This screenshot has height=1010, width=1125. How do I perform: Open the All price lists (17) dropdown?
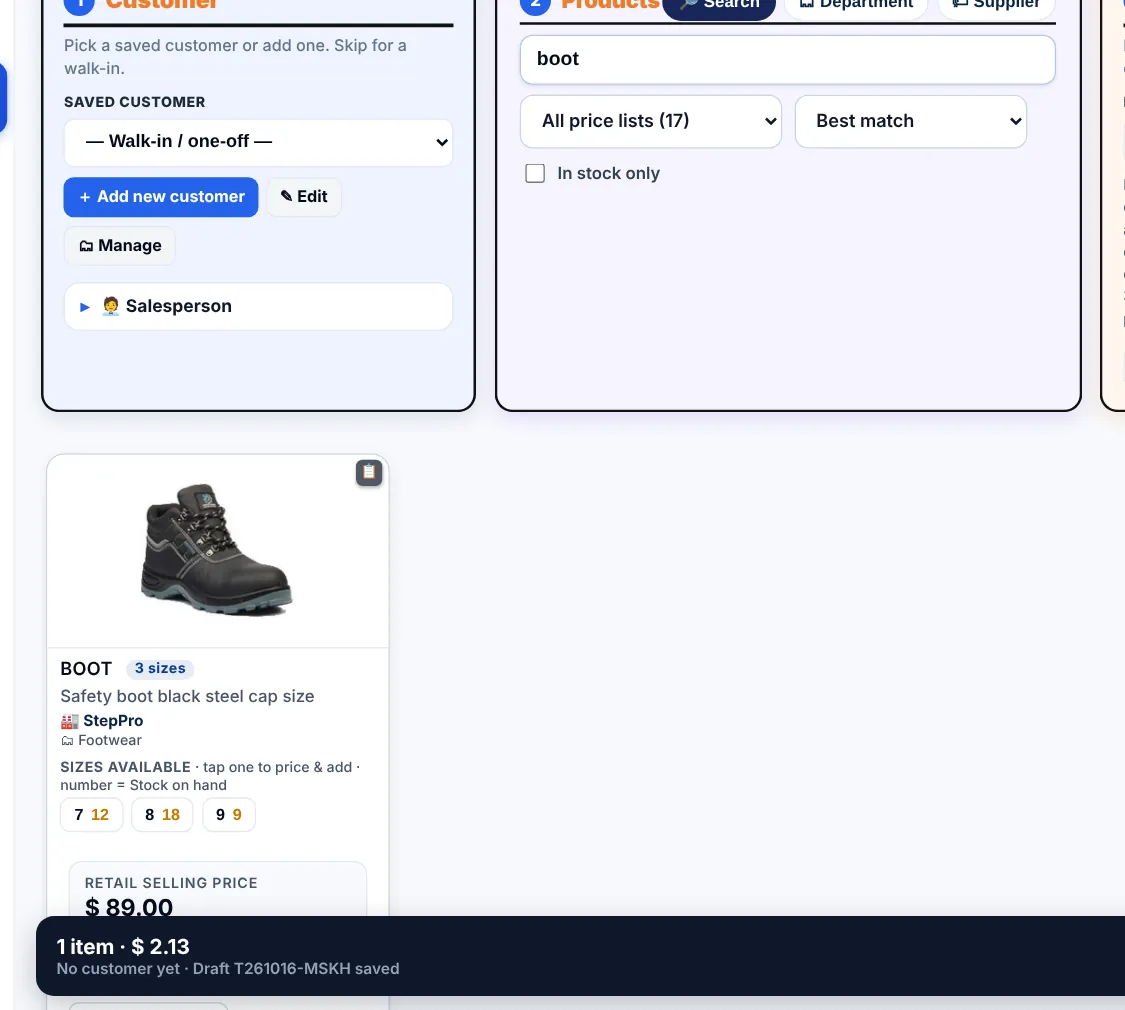coord(651,121)
